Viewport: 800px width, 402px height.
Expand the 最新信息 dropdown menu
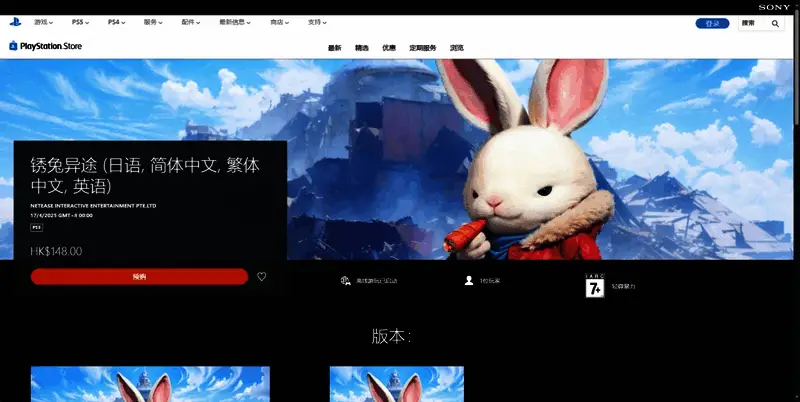point(235,22)
